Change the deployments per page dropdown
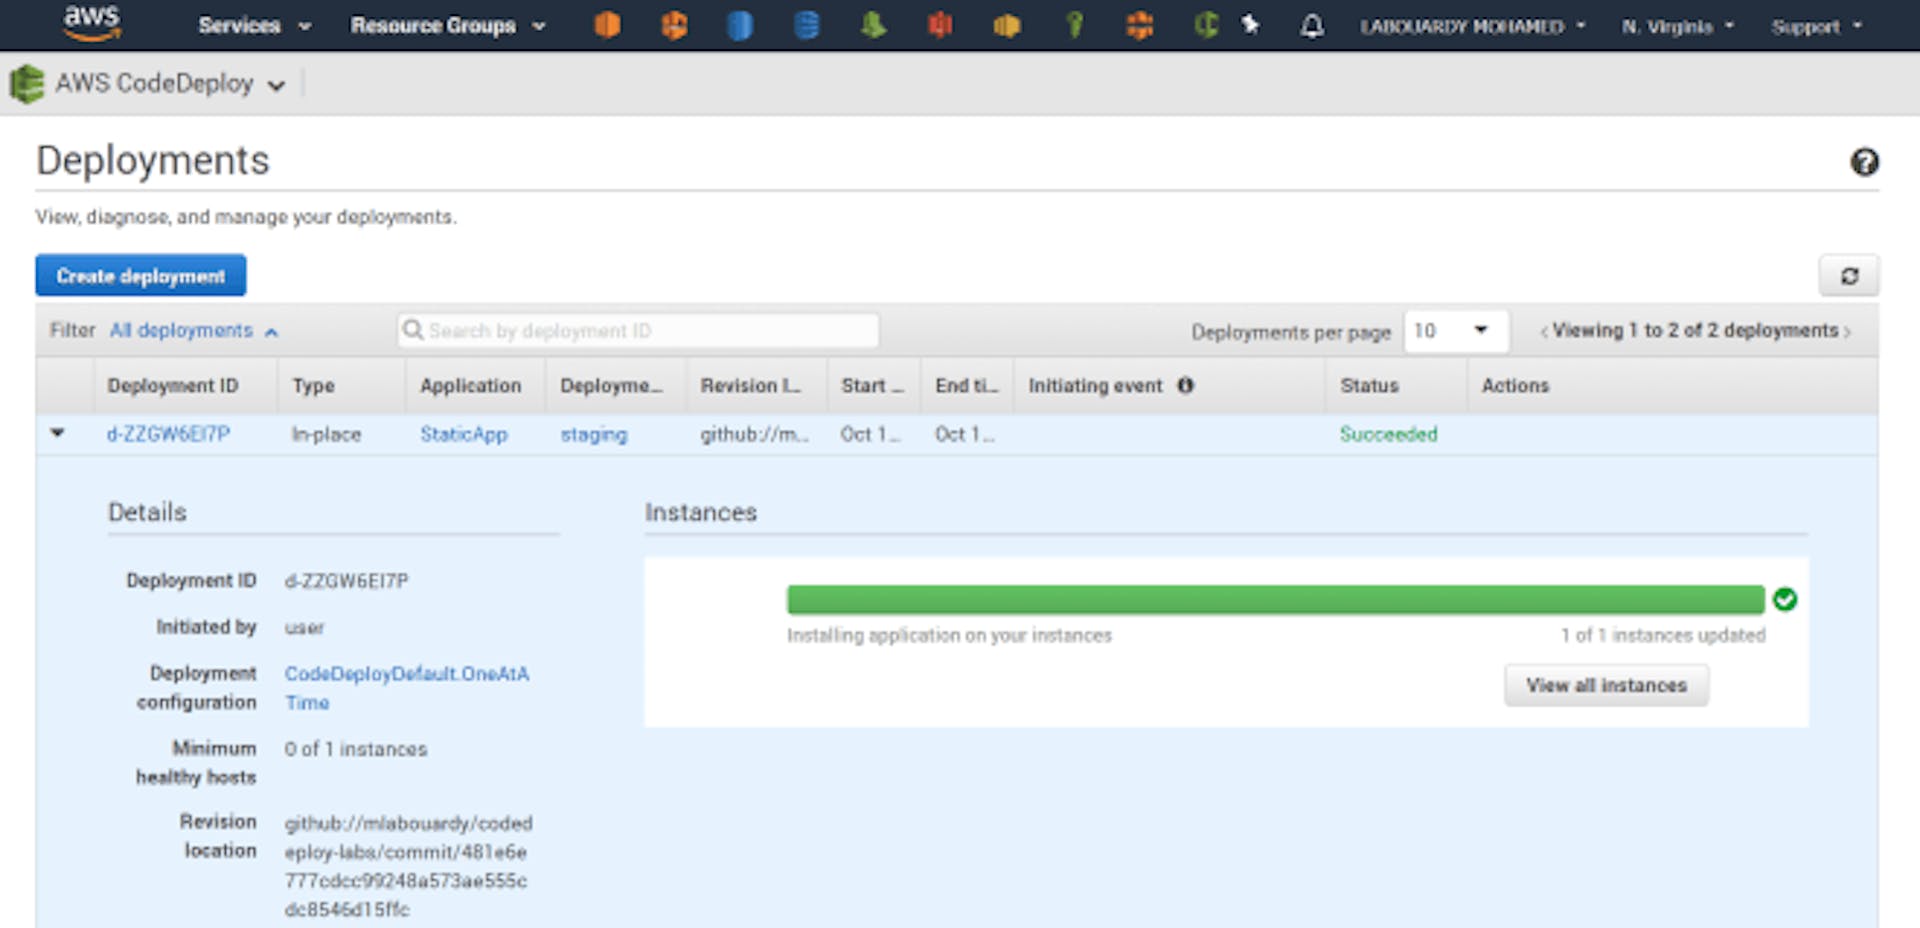Screen dimensions: 1920x928 1456,331
